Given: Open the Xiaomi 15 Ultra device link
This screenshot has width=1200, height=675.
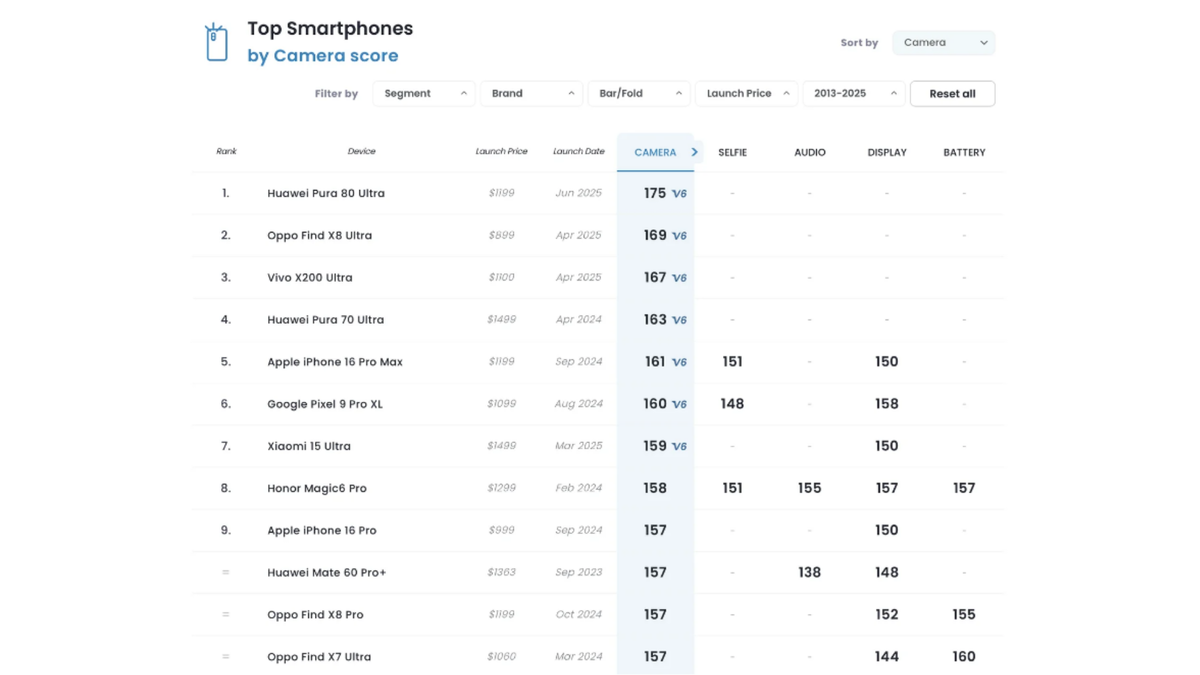Looking at the screenshot, I should (x=309, y=446).
